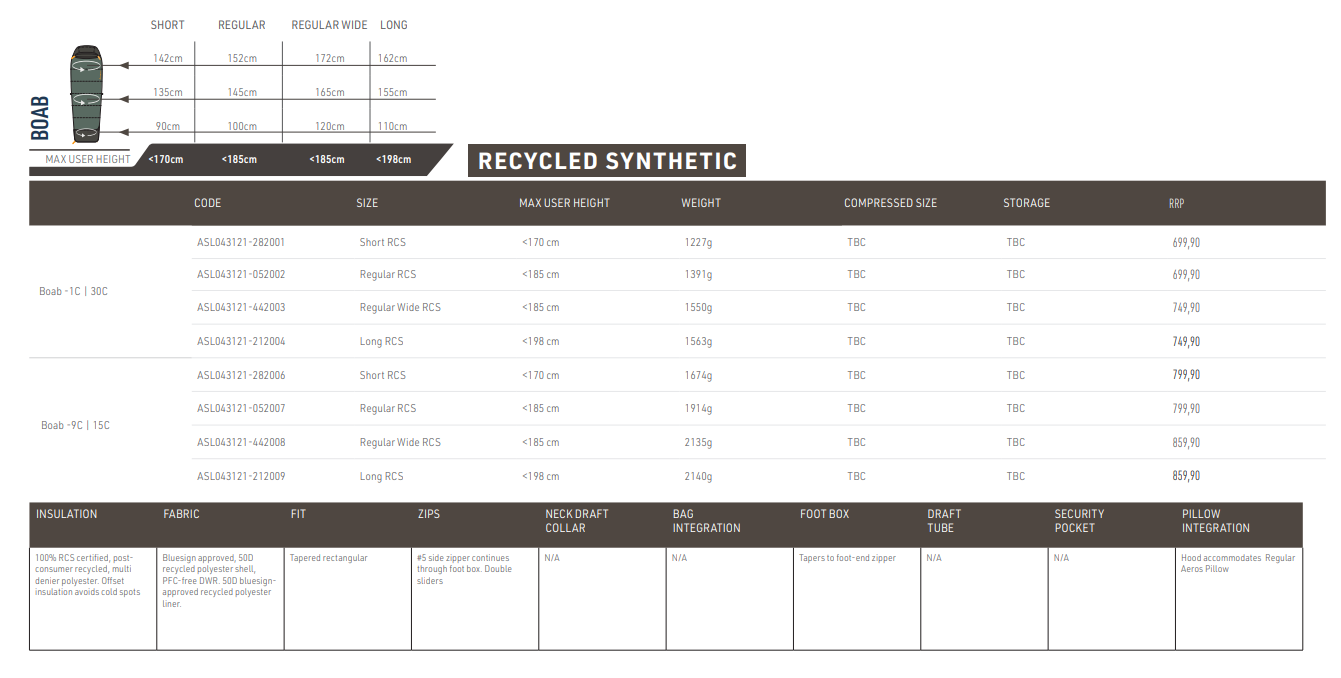Click product code ASL043121-442003
1341x678 pixels.
(x=241, y=308)
